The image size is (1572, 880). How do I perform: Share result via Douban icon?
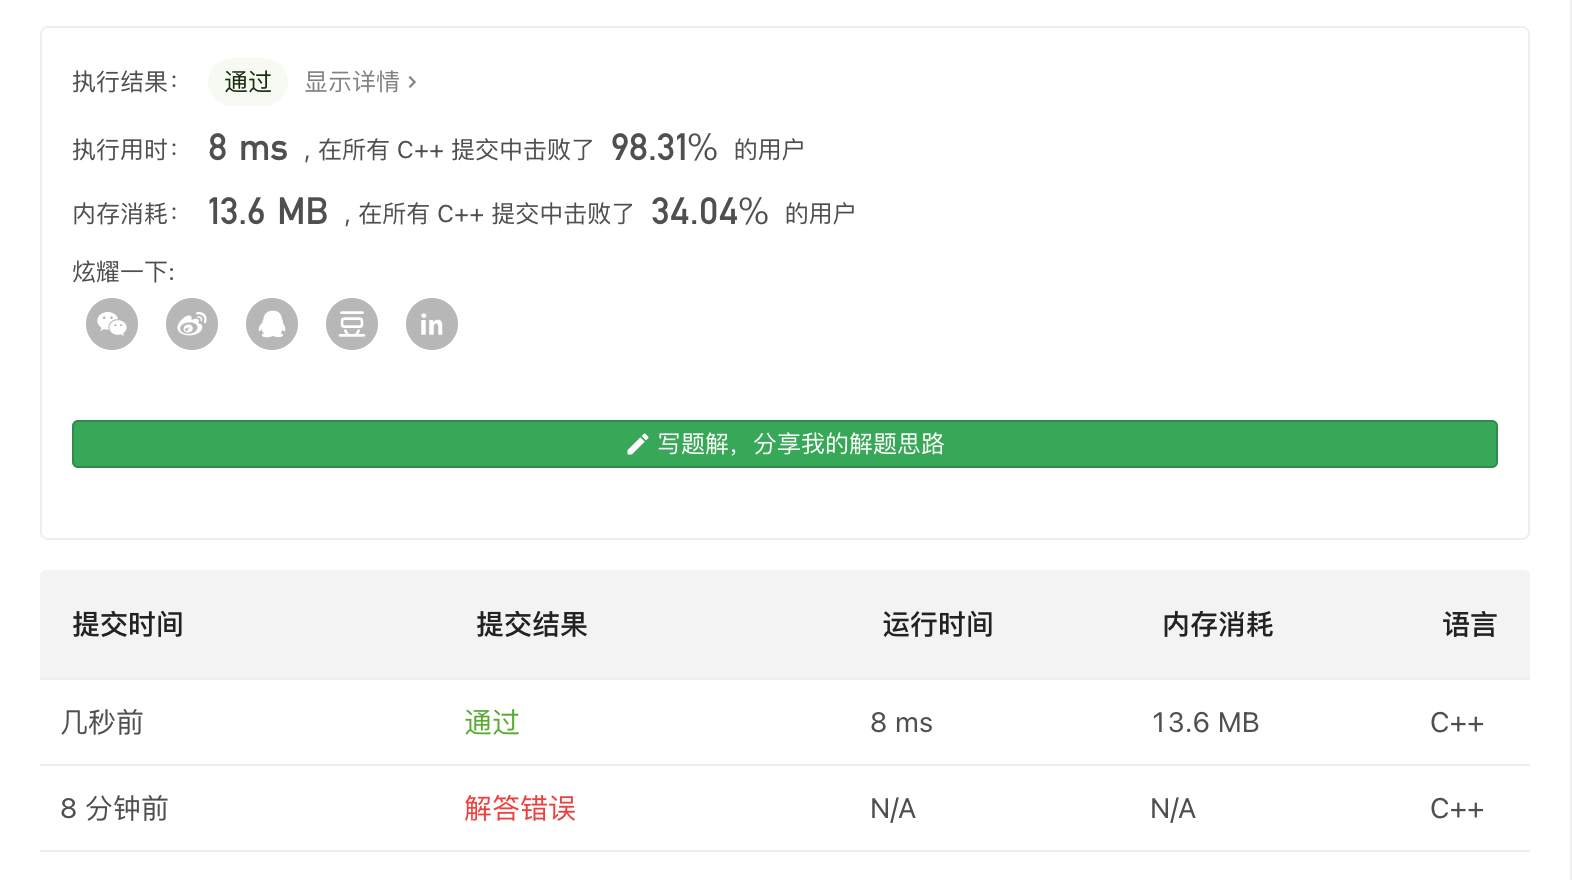pyautogui.click(x=351, y=323)
